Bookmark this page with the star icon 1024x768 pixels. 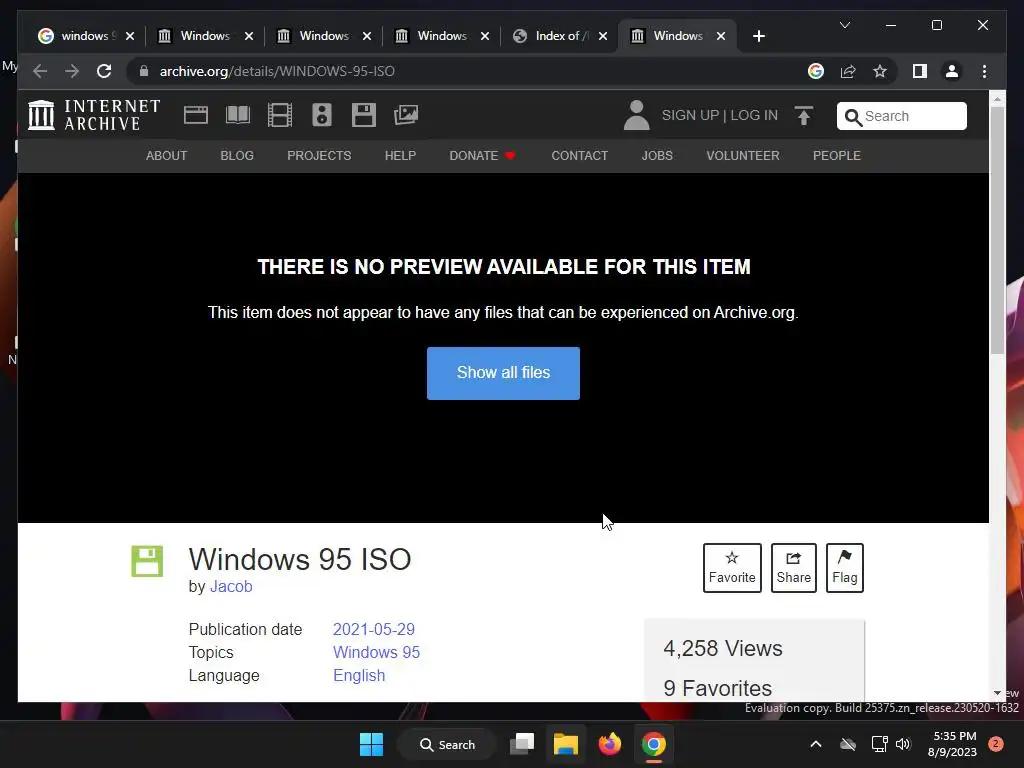pyautogui.click(x=880, y=71)
